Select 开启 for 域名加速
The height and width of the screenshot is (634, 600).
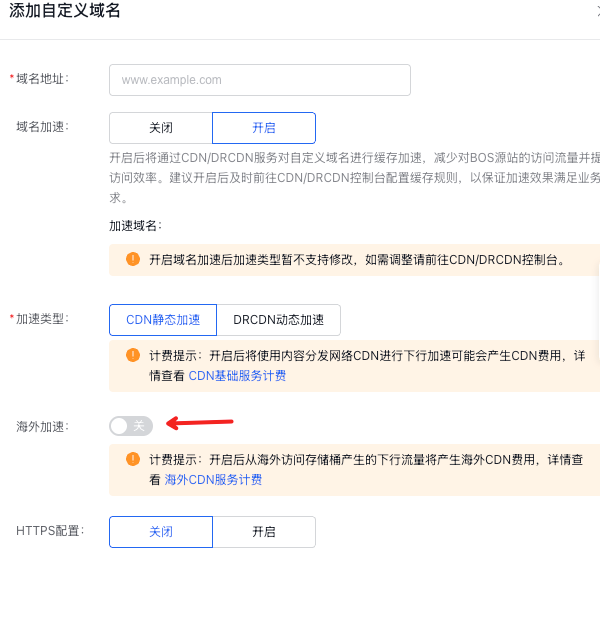coord(264,128)
